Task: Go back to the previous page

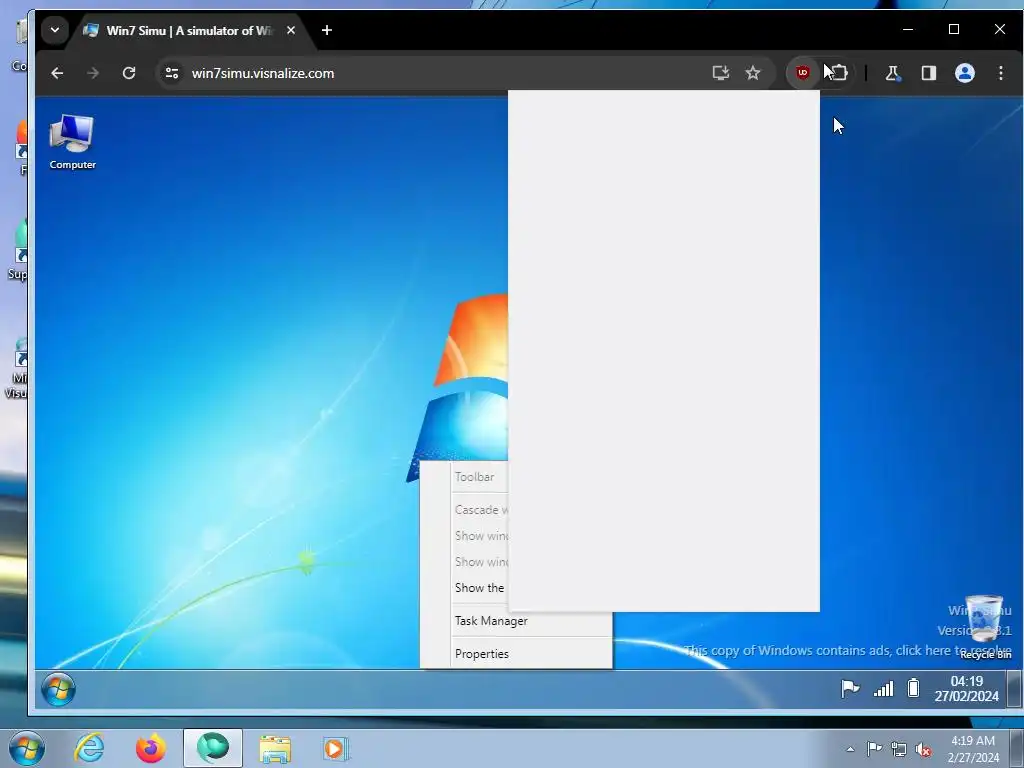Action: (x=57, y=73)
